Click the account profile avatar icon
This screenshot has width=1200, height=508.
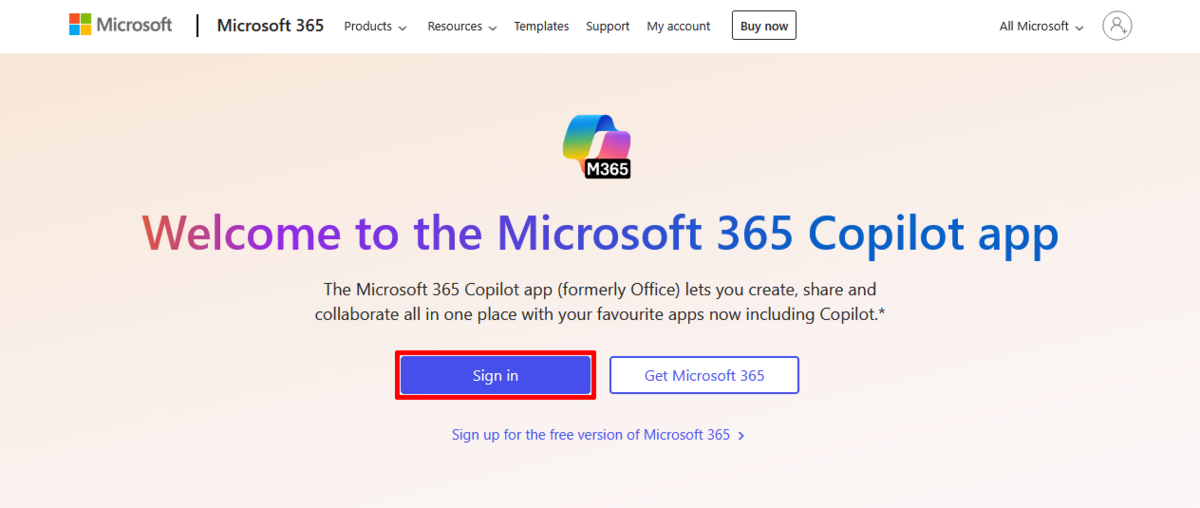point(1117,26)
